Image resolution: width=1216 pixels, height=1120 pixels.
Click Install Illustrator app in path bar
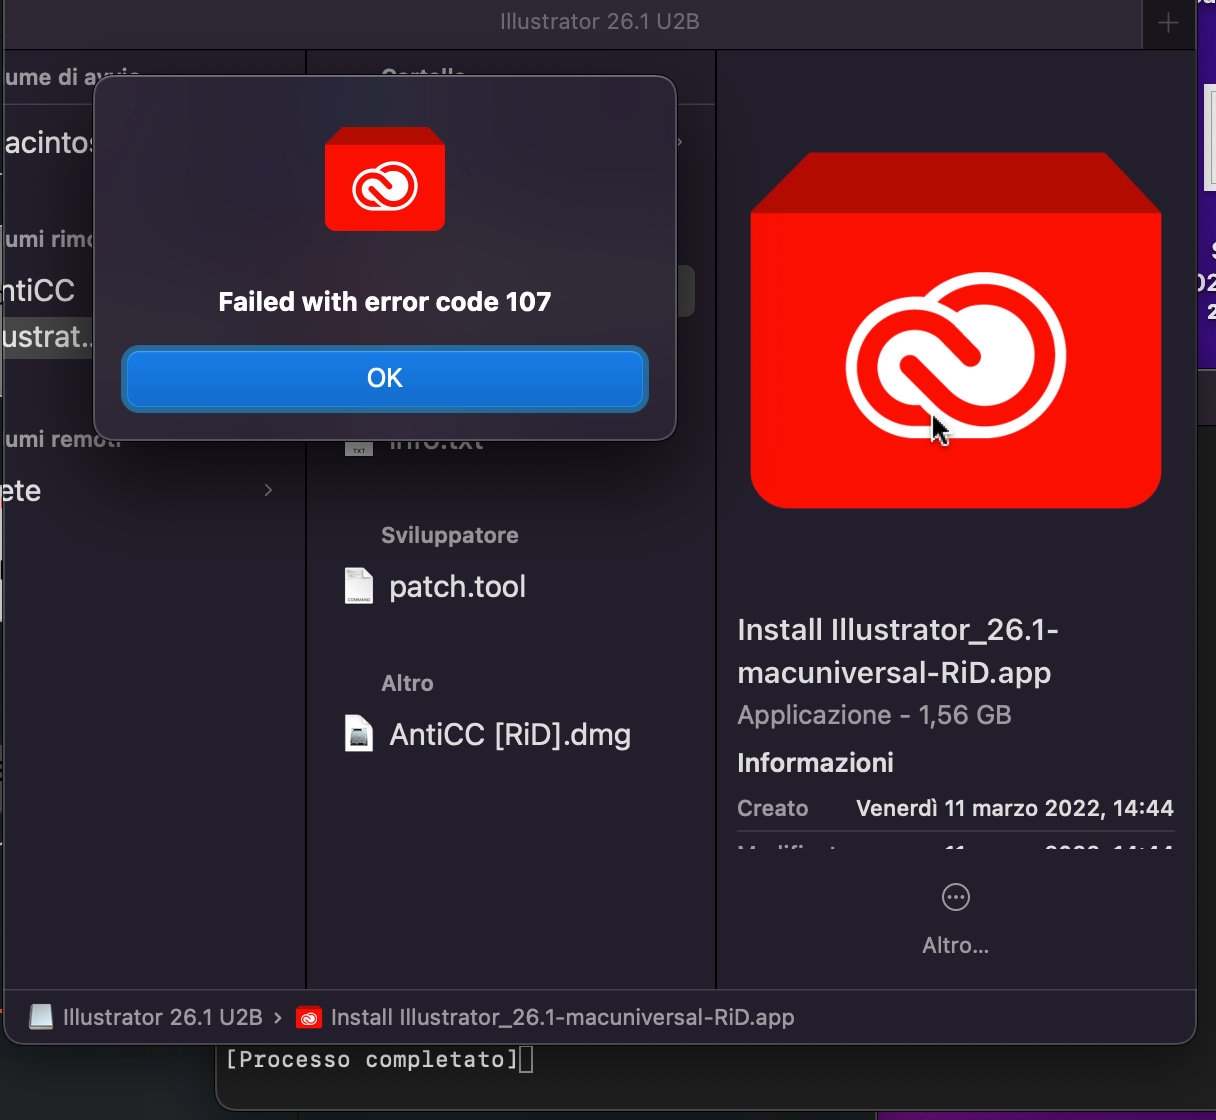(x=563, y=1017)
